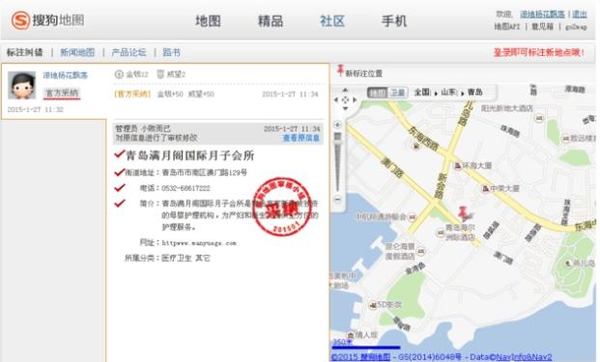Click the venue title 青岛满月阁国际月子会所

coord(190,155)
